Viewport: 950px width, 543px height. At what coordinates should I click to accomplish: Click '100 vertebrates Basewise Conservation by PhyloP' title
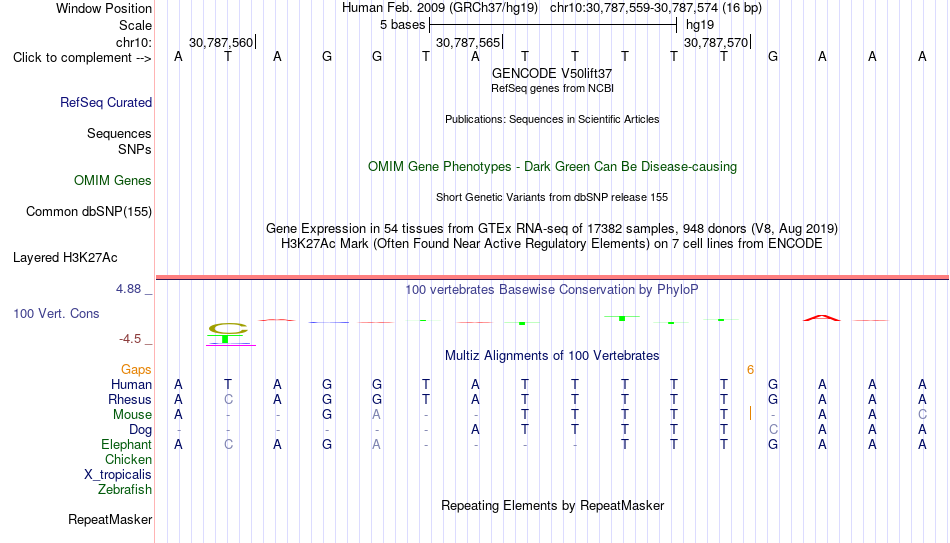coord(552,290)
